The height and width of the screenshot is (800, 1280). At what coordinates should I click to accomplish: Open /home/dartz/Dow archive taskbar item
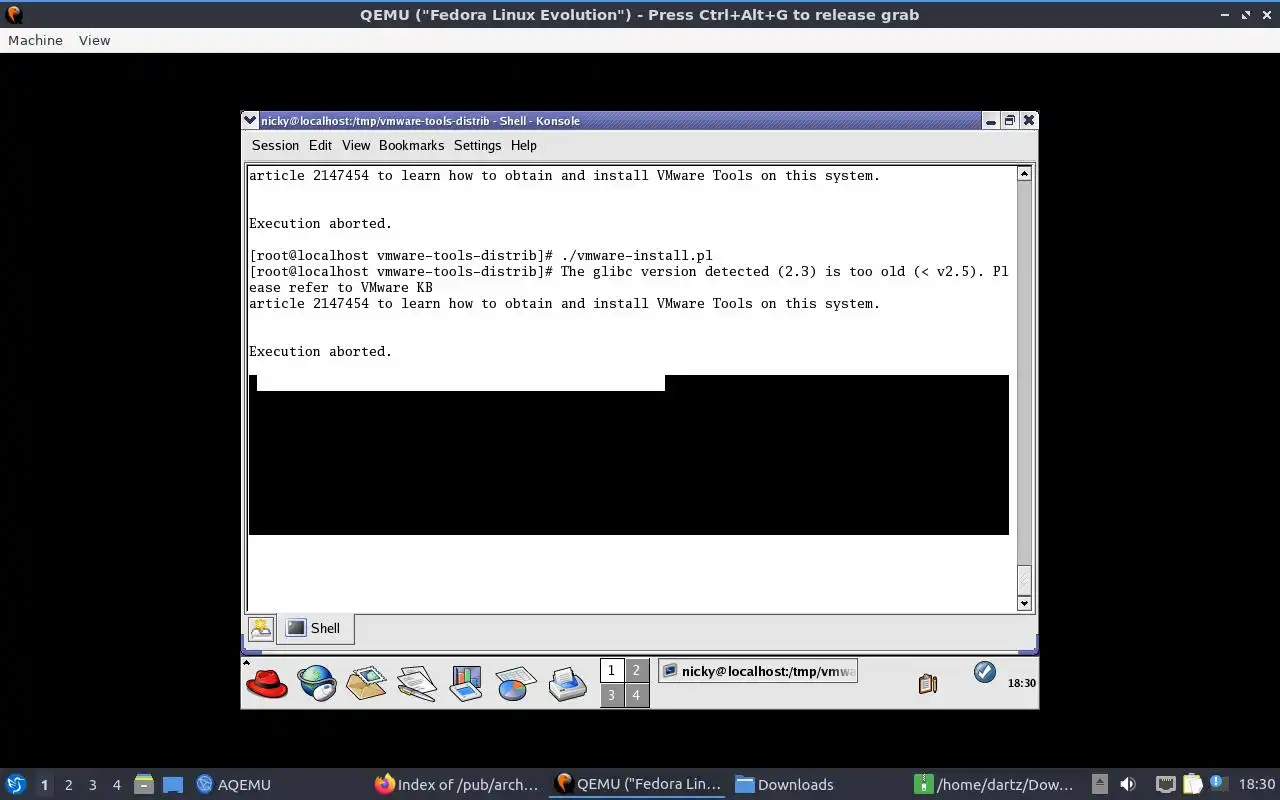[x=994, y=784]
